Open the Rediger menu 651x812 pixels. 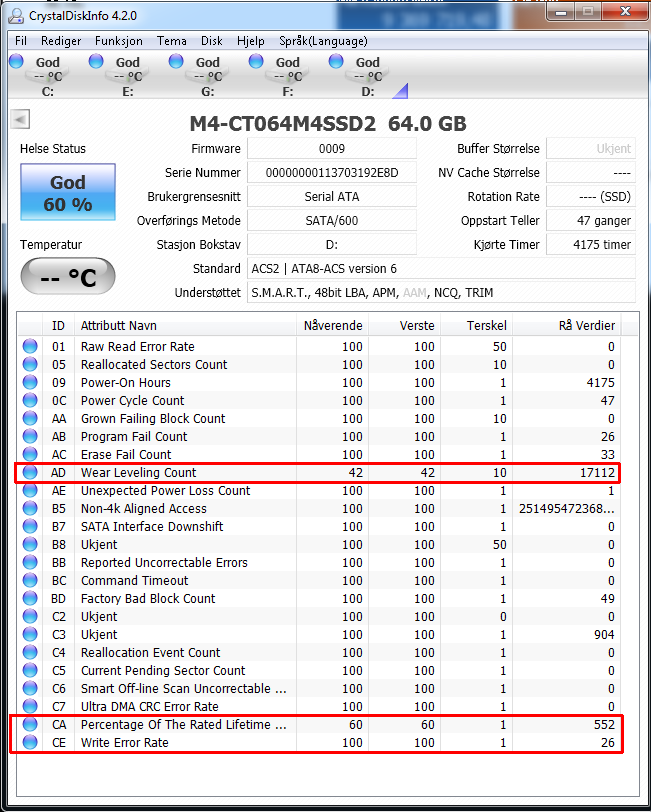point(61,41)
